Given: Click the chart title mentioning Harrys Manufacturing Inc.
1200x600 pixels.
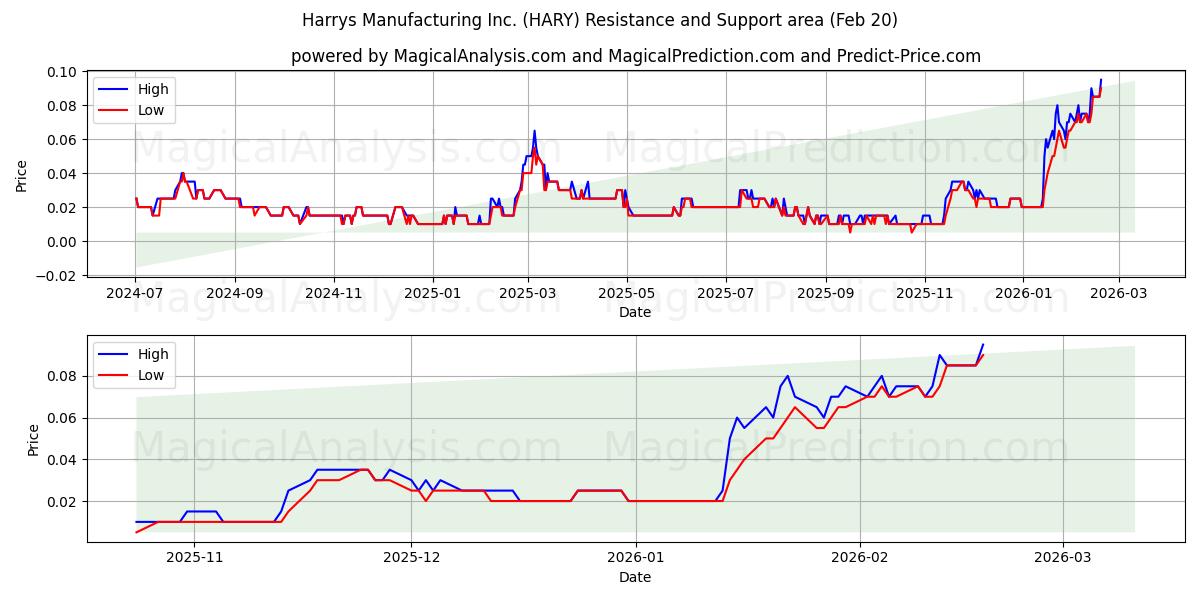Looking at the screenshot, I should coord(600,20).
